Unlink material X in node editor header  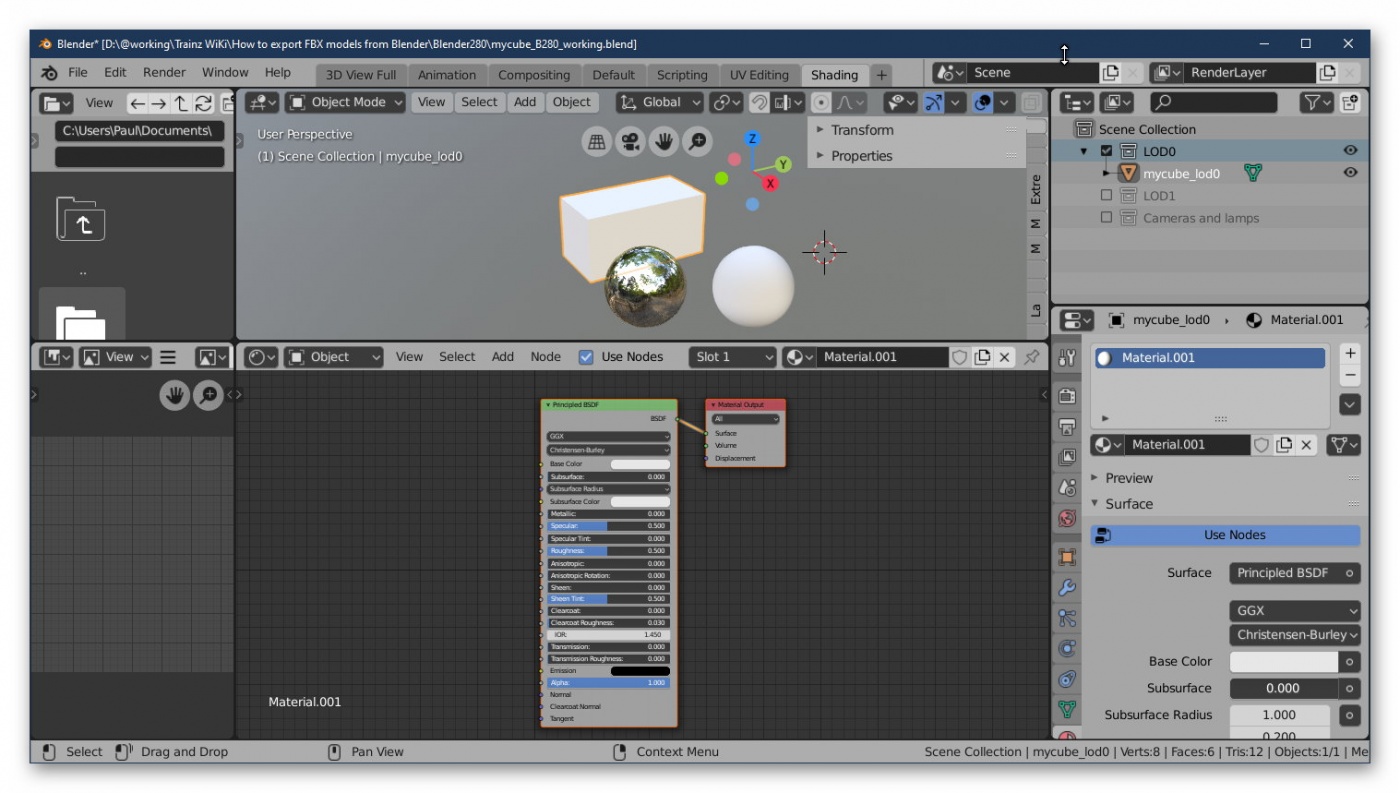(1005, 357)
